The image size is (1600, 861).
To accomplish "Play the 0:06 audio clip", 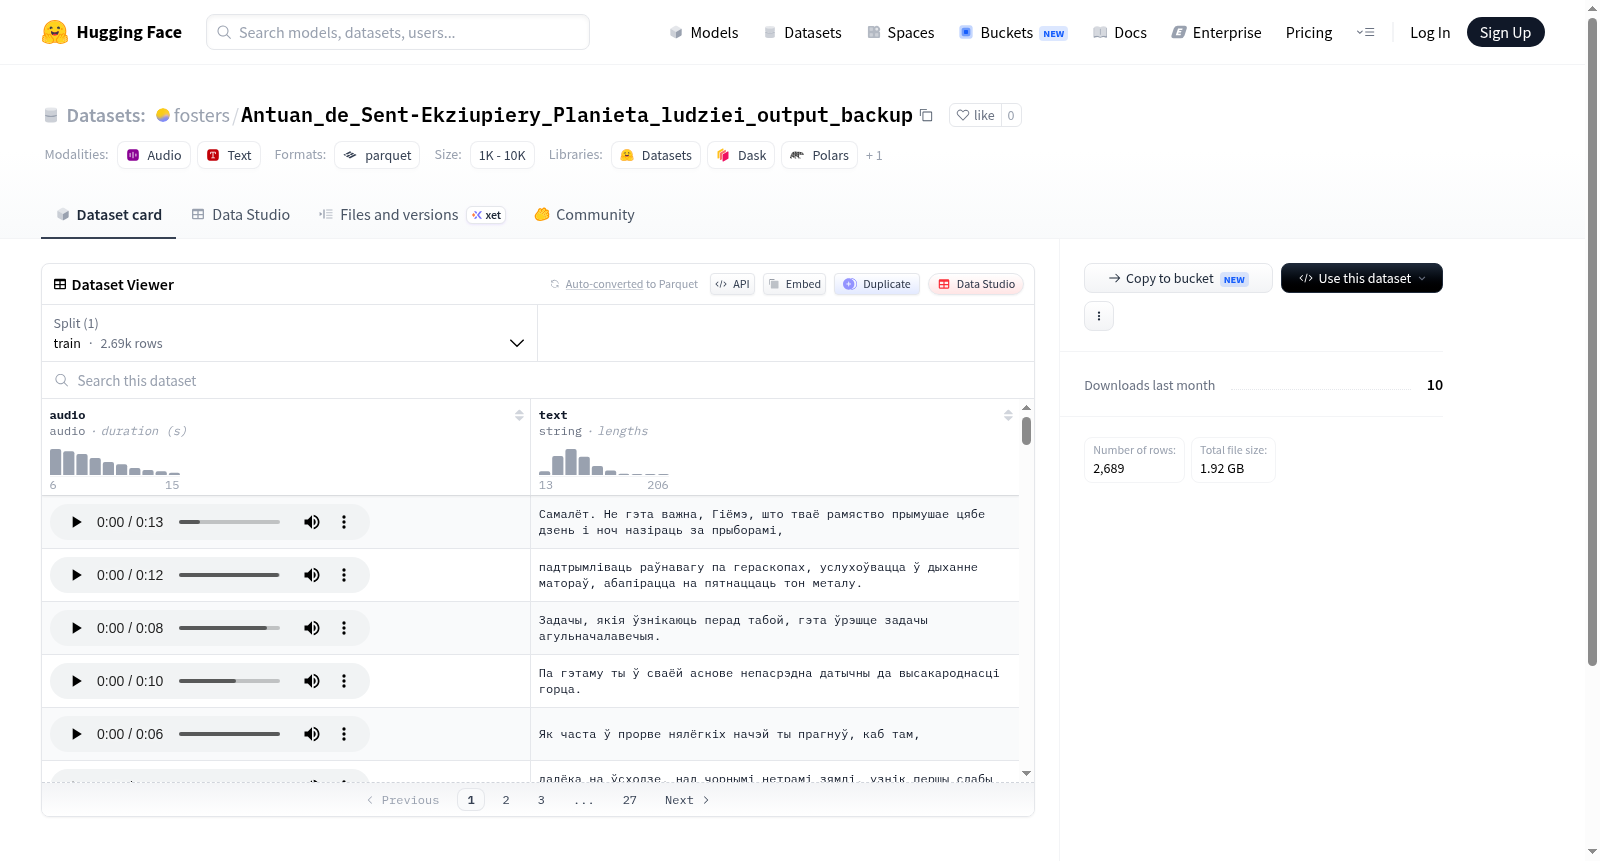I will click(x=76, y=734).
